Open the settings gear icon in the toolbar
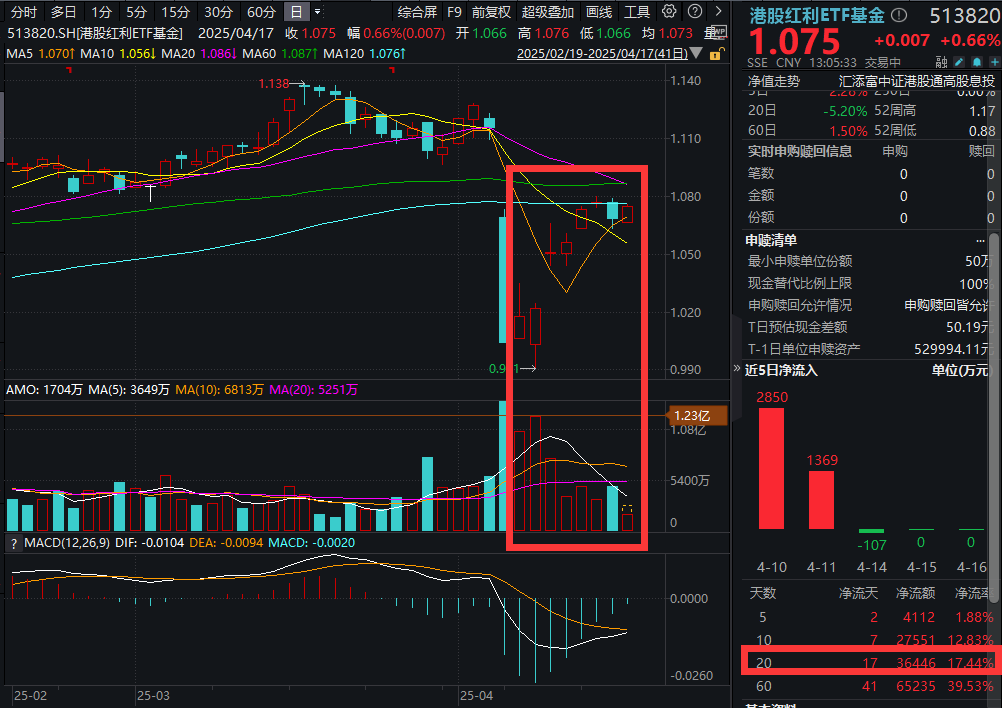Viewport: 1002px width, 708px height. (x=668, y=12)
